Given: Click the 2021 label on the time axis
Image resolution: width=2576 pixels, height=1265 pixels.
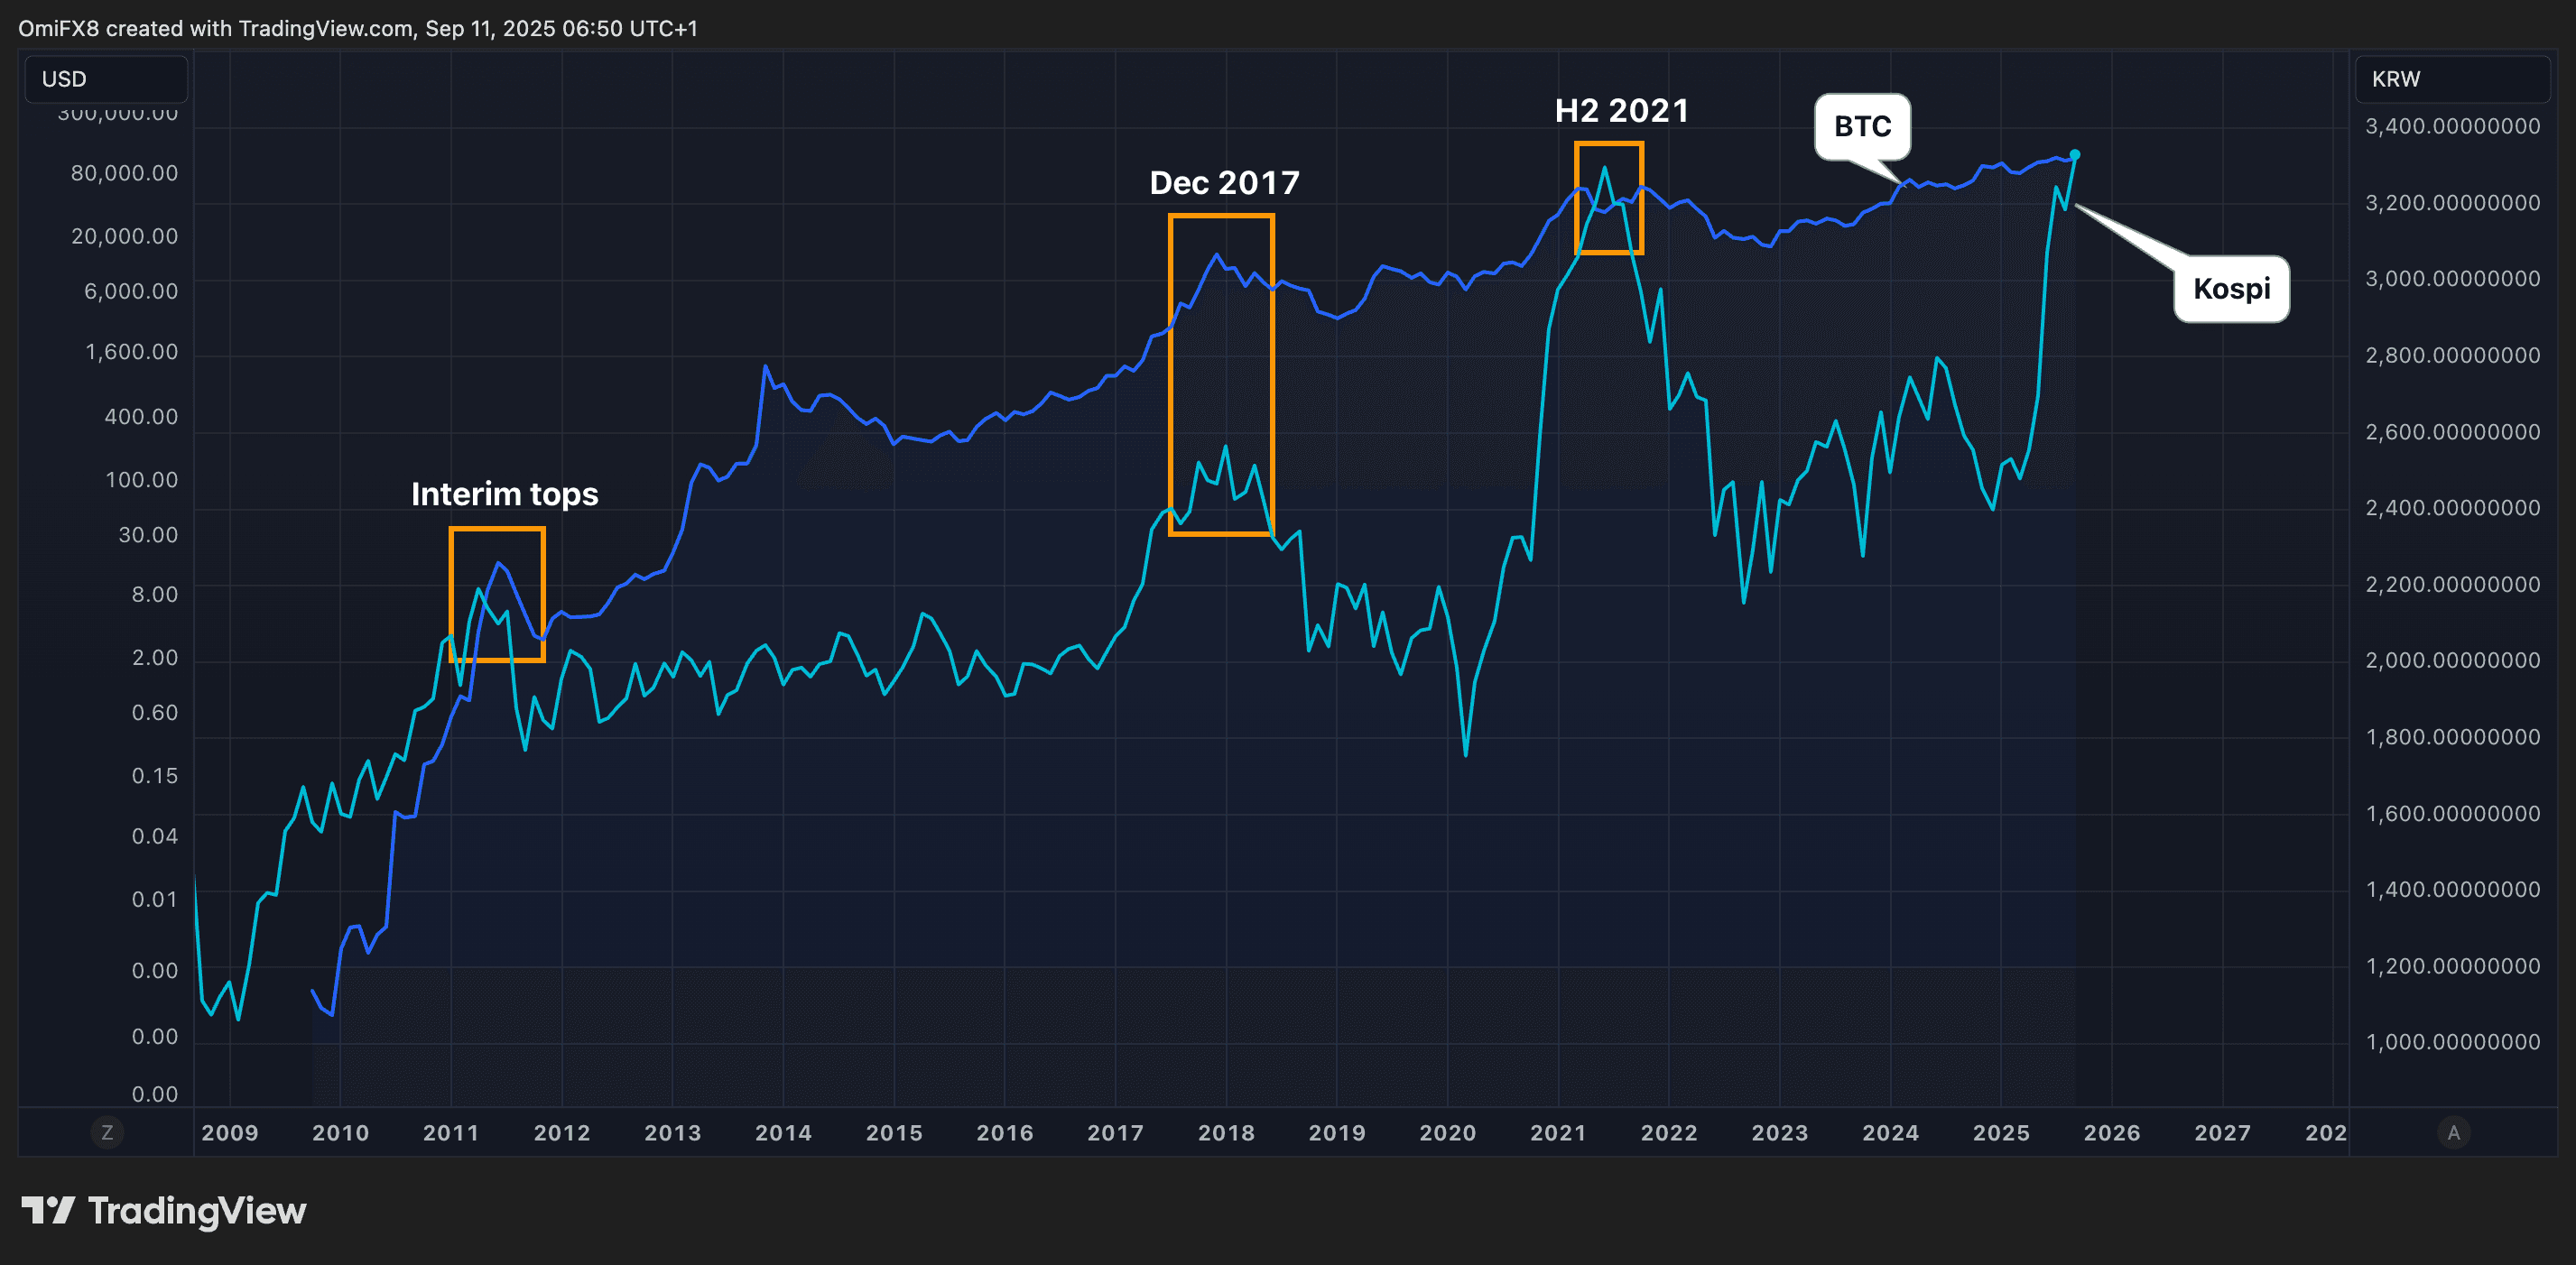Looking at the screenshot, I should coord(1558,1133).
